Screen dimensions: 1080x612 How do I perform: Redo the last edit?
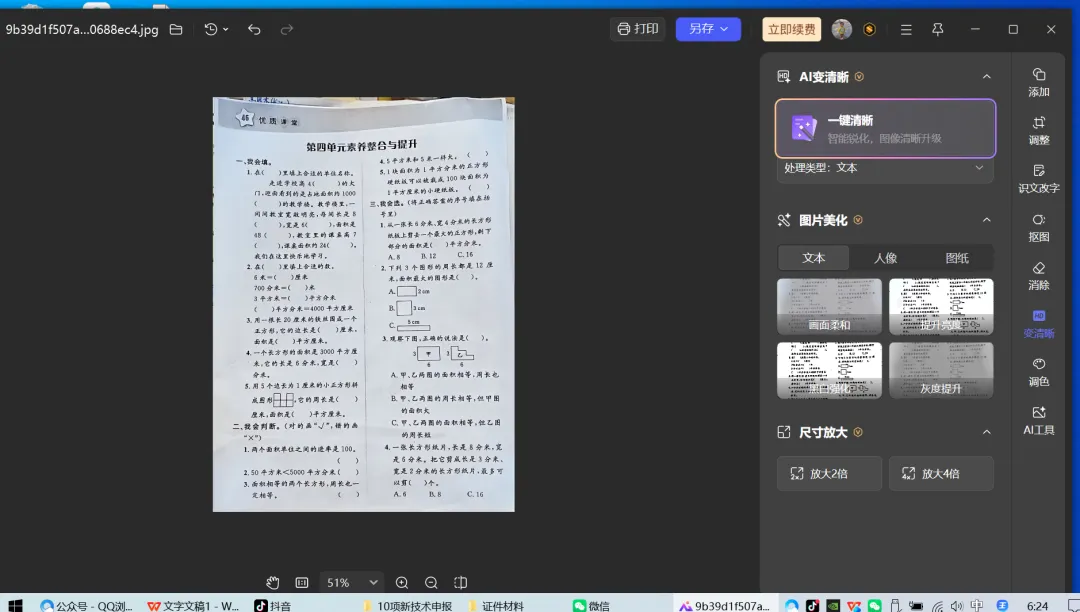pyautogui.click(x=287, y=30)
